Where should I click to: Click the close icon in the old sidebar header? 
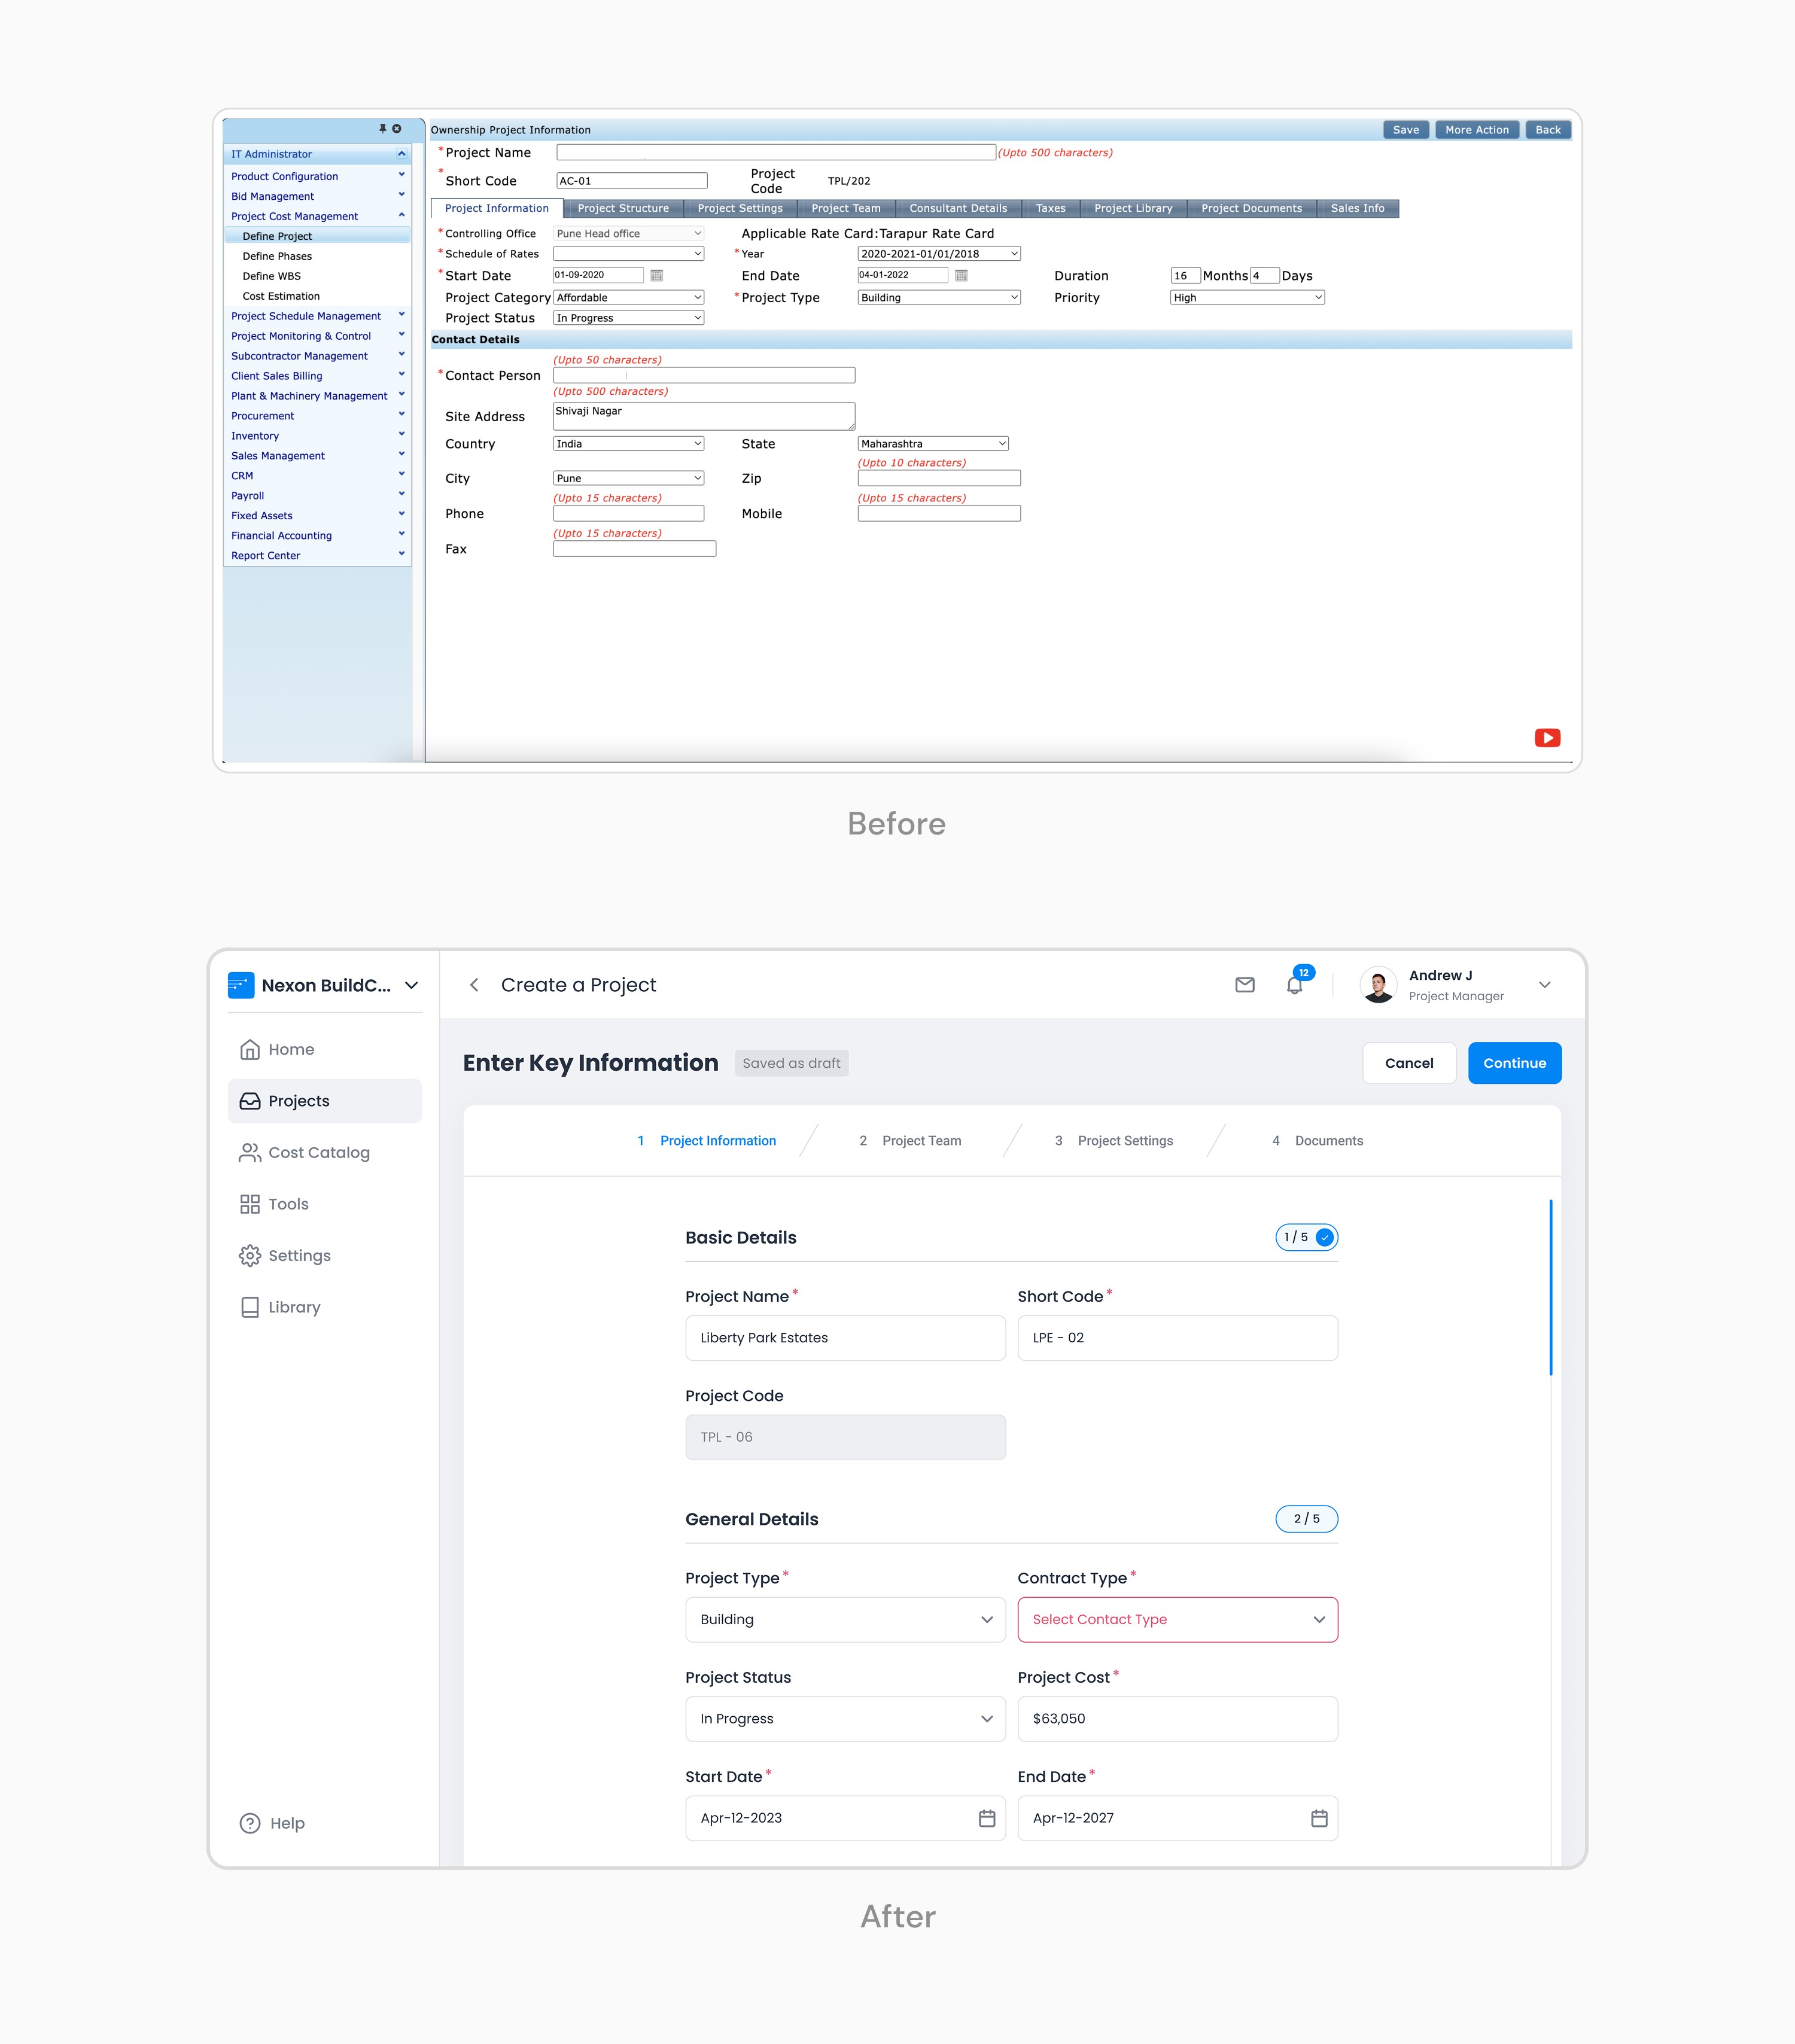tap(397, 129)
